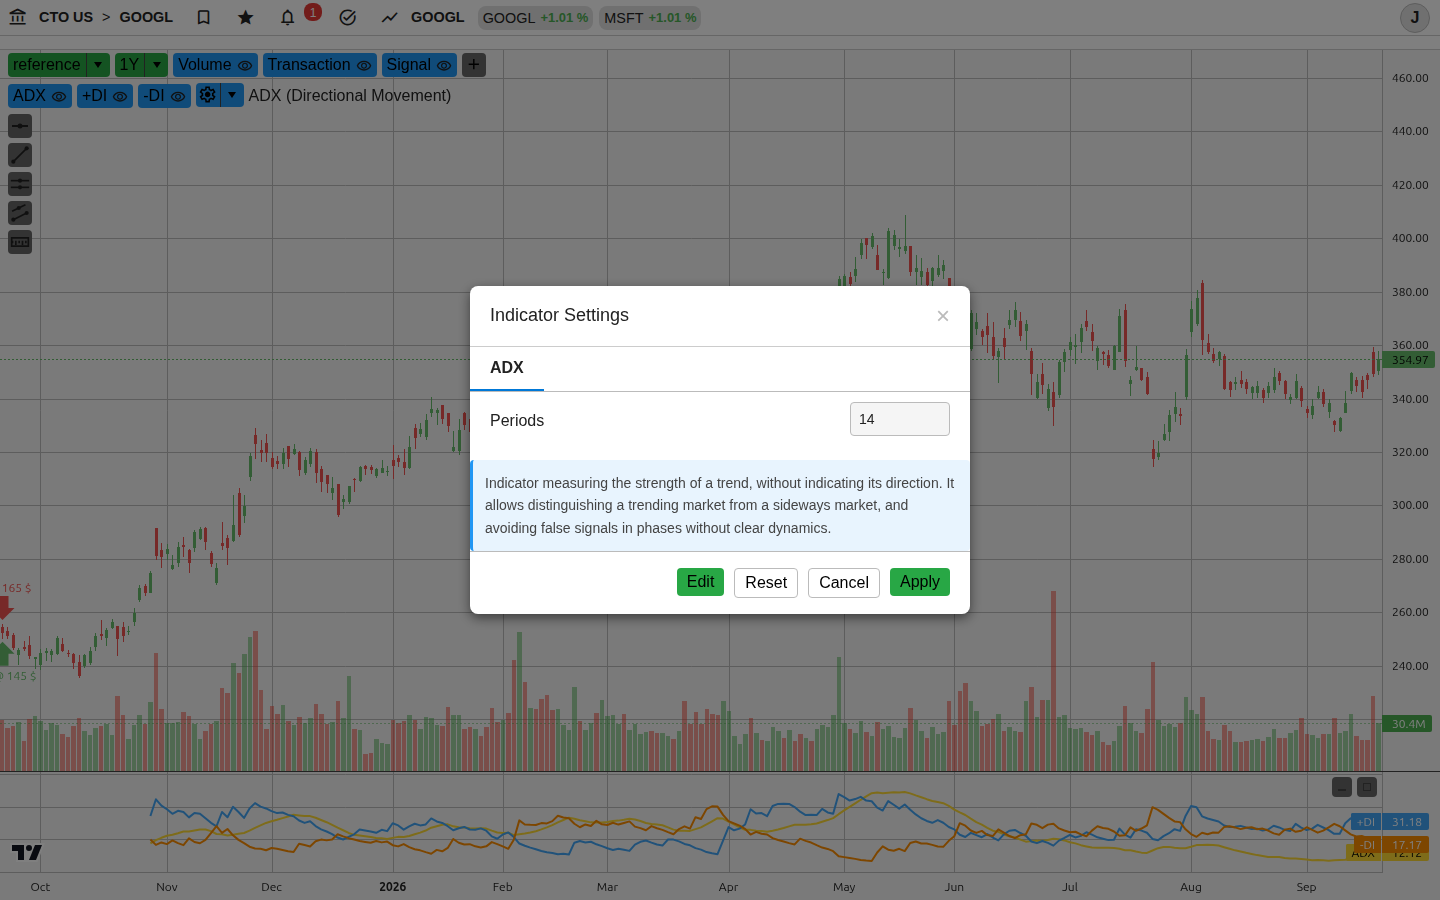
Task: Minimize the ADX indicator pane
Action: tap(1342, 787)
